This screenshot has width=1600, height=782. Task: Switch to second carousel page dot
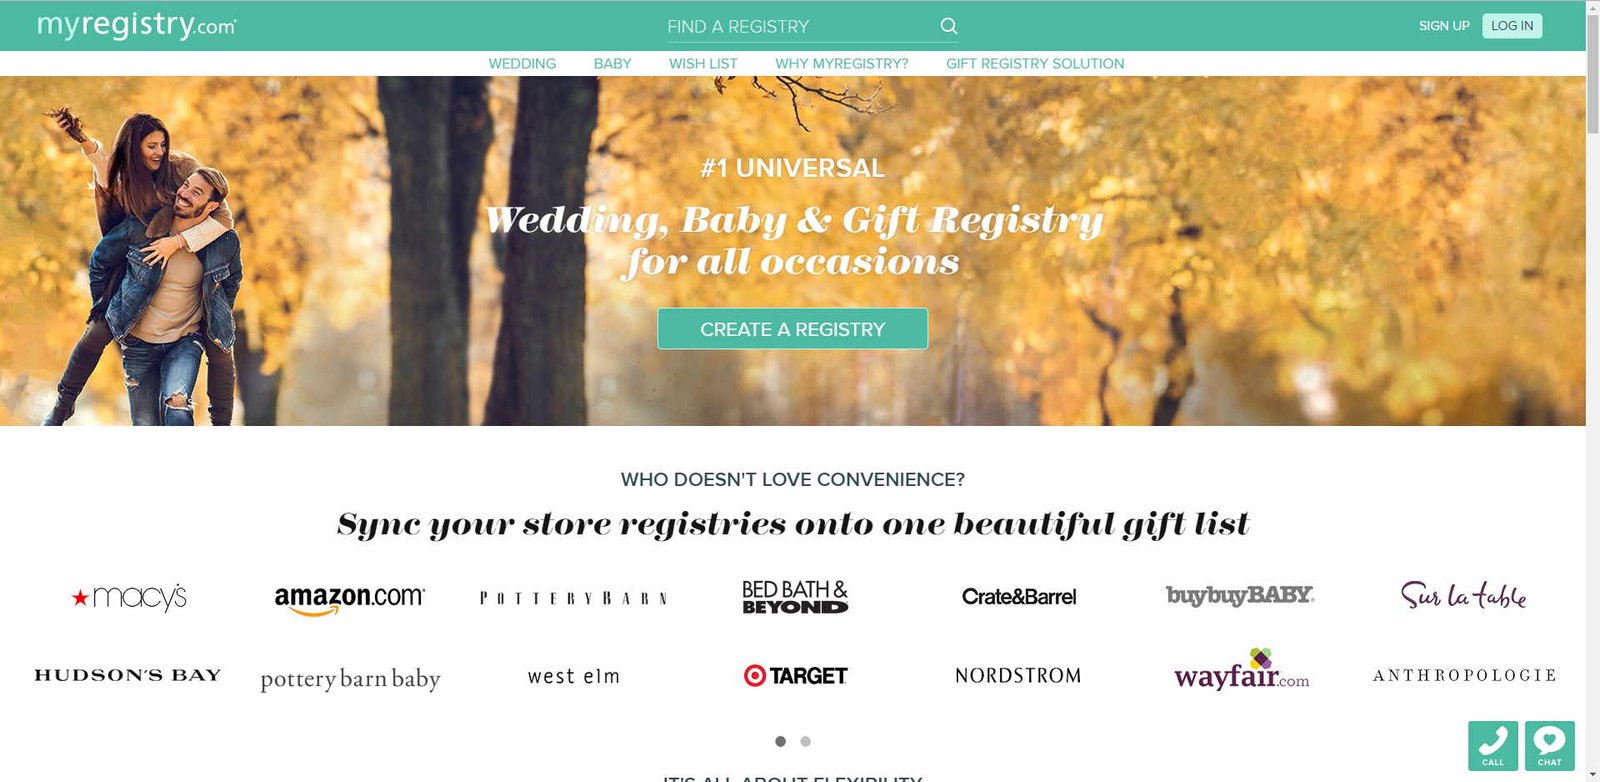(805, 741)
